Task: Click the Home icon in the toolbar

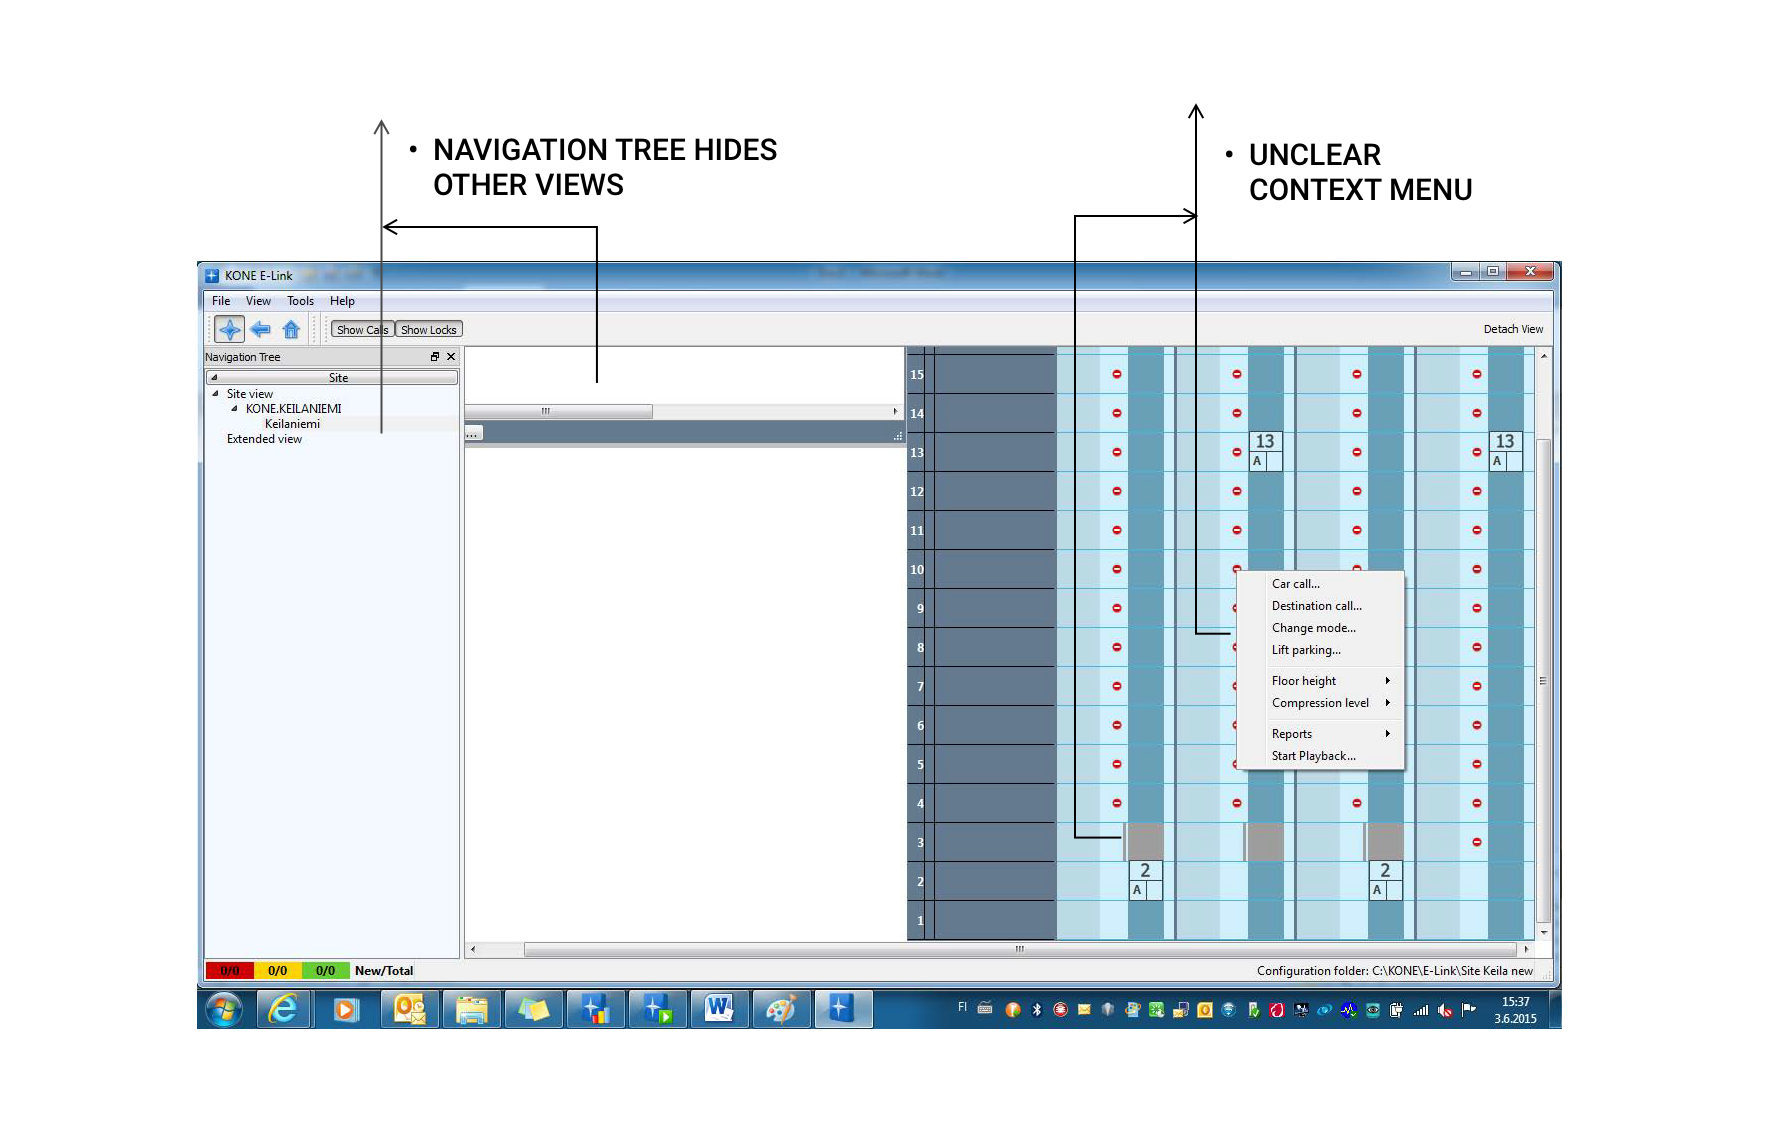Action: (x=291, y=329)
